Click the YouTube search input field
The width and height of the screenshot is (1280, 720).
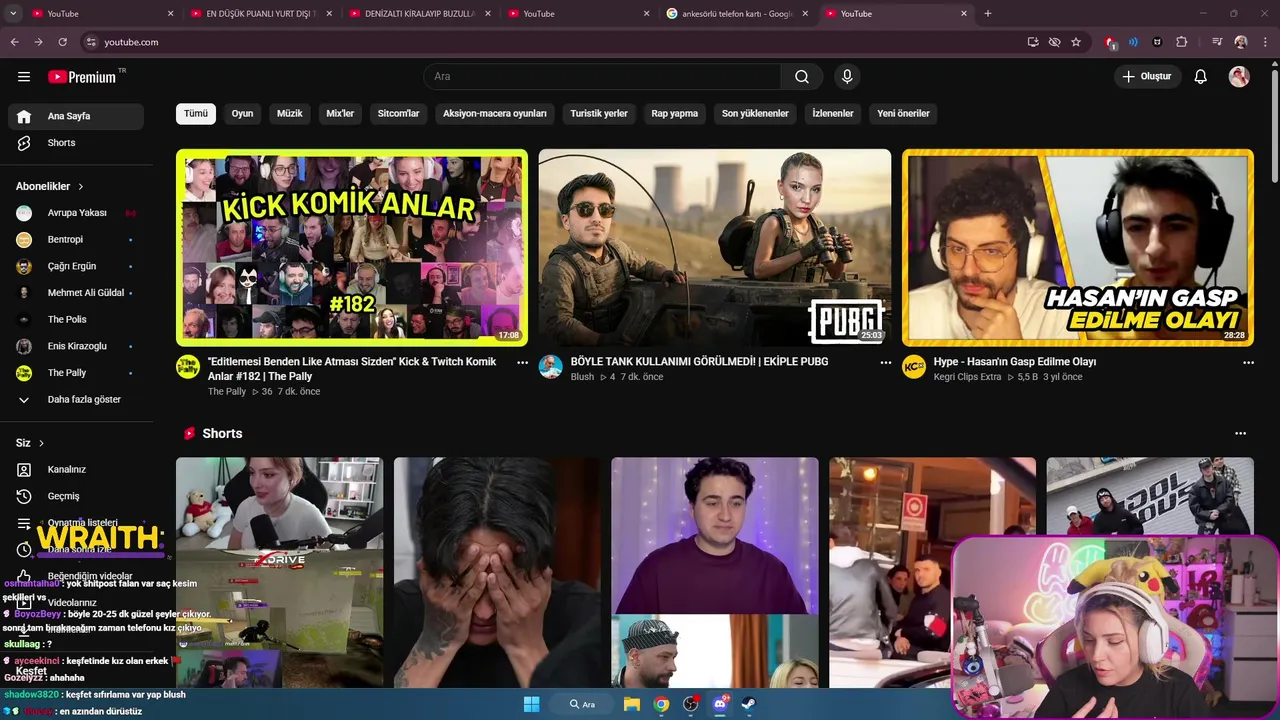[602, 77]
